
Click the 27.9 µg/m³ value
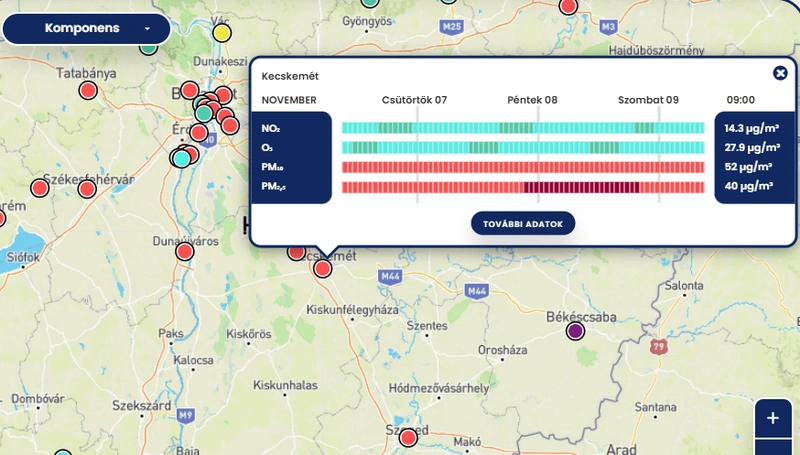coord(752,148)
